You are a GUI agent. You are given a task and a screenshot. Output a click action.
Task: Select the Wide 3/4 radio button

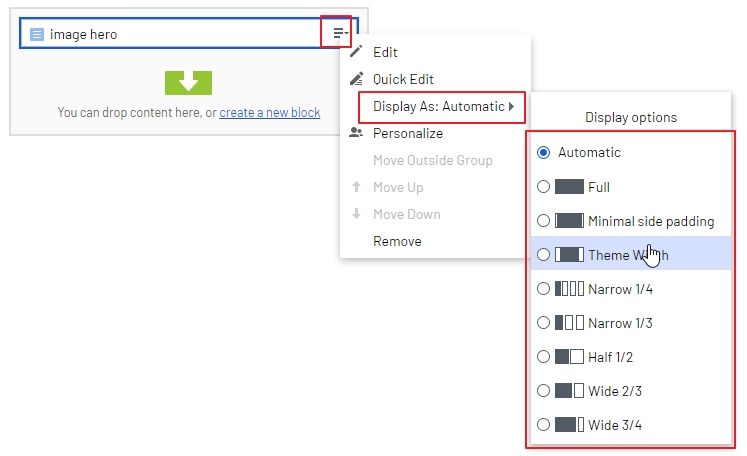click(x=543, y=425)
